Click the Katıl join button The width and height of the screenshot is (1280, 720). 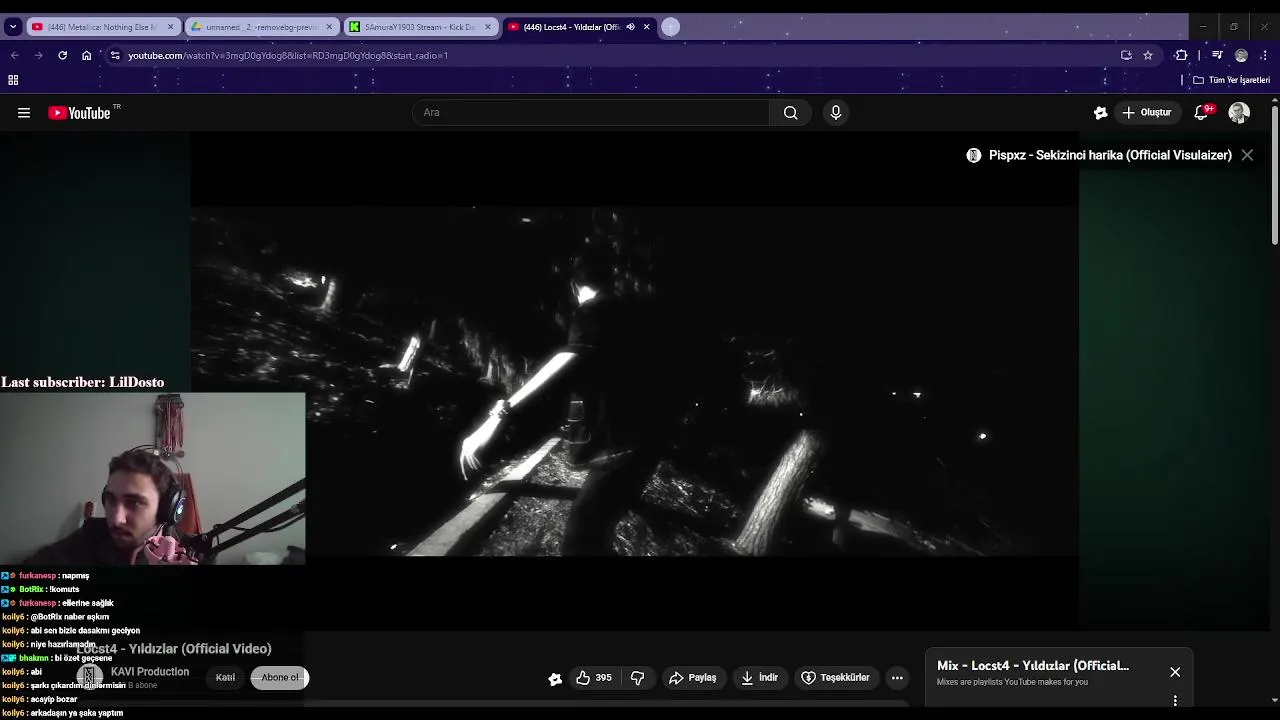[x=225, y=678]
